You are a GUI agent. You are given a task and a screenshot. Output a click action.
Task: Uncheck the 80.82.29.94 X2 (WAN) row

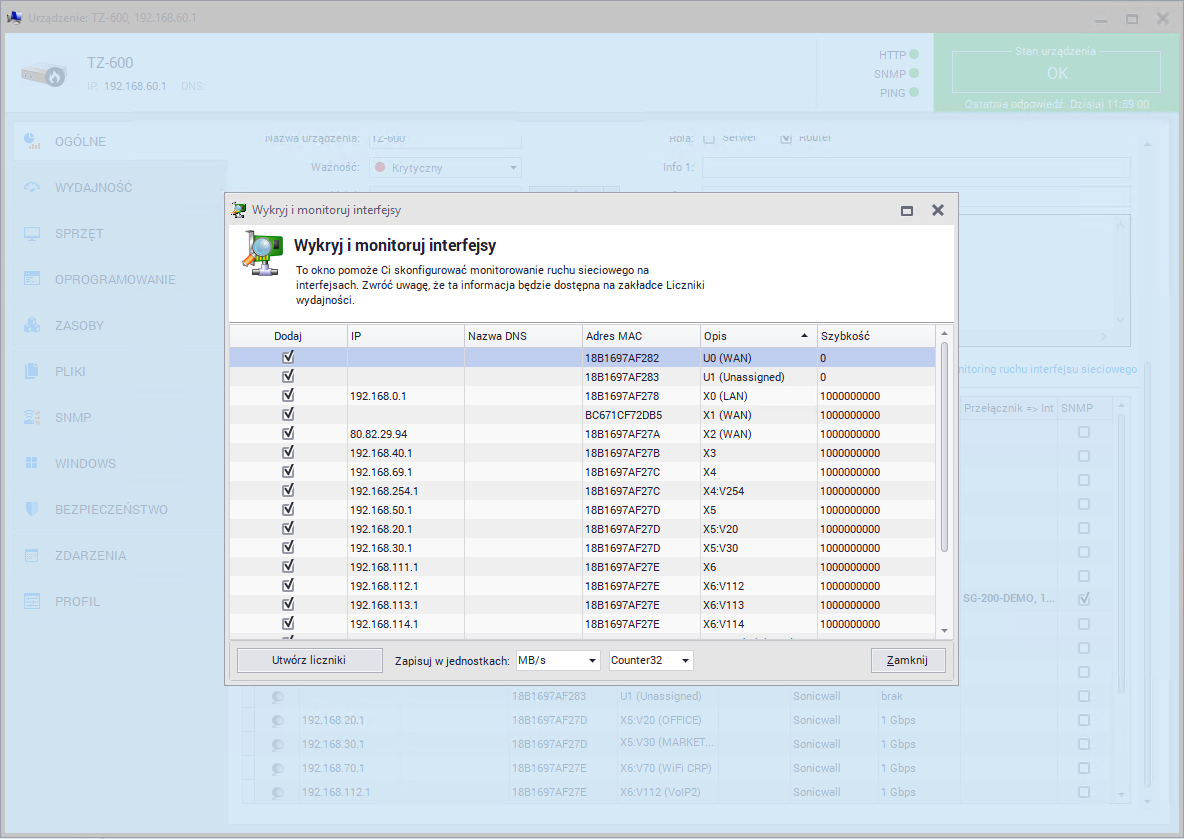[288, 433]
